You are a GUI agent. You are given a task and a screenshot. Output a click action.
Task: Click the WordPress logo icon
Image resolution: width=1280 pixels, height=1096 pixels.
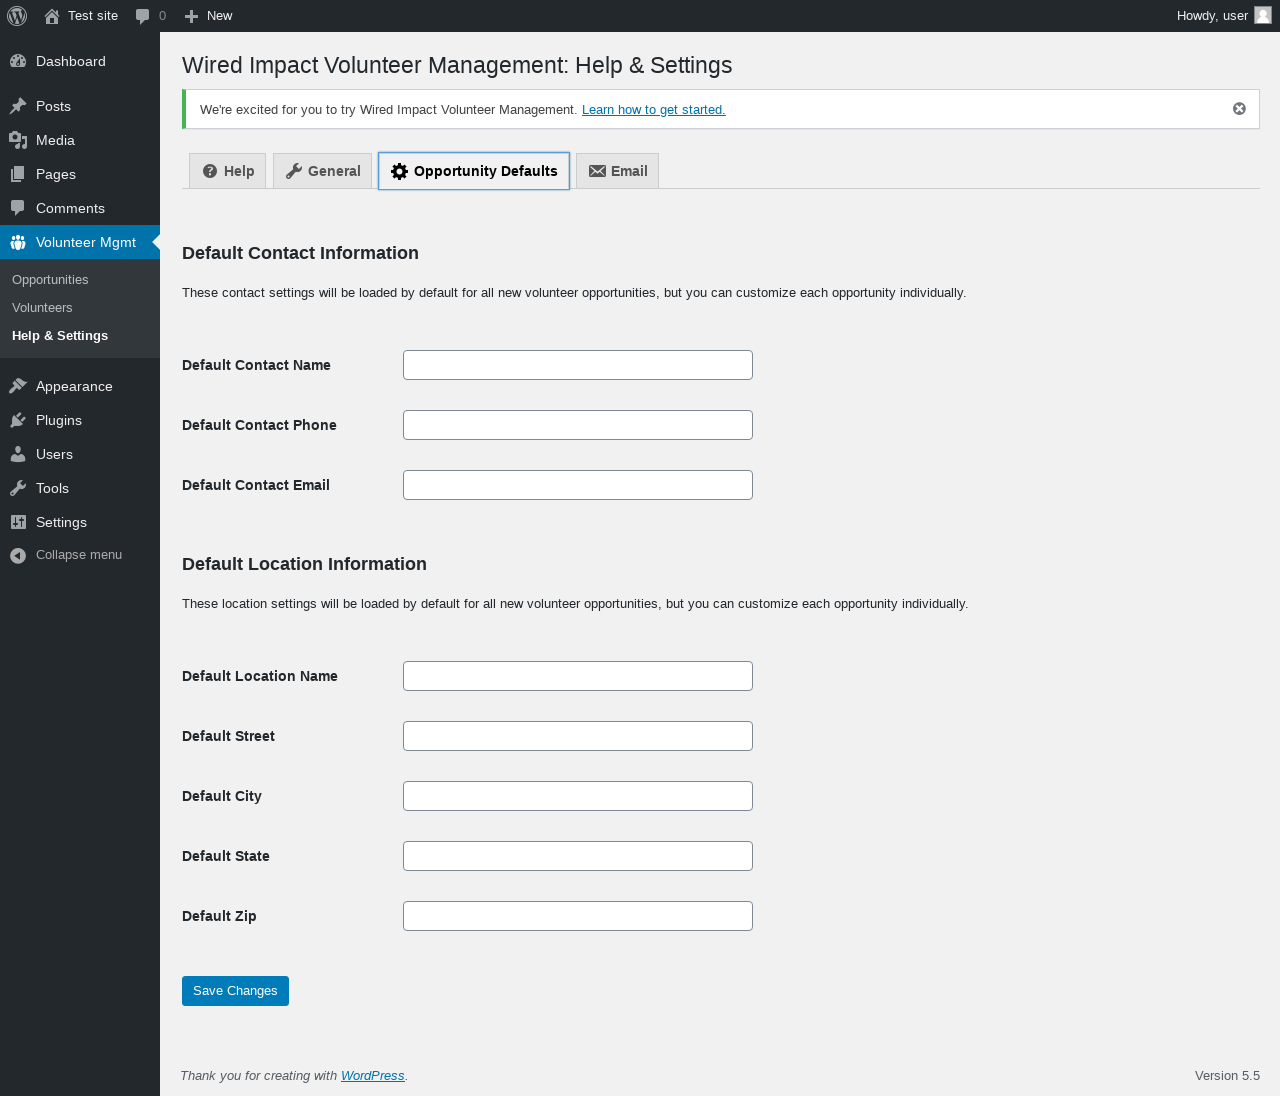17,16
